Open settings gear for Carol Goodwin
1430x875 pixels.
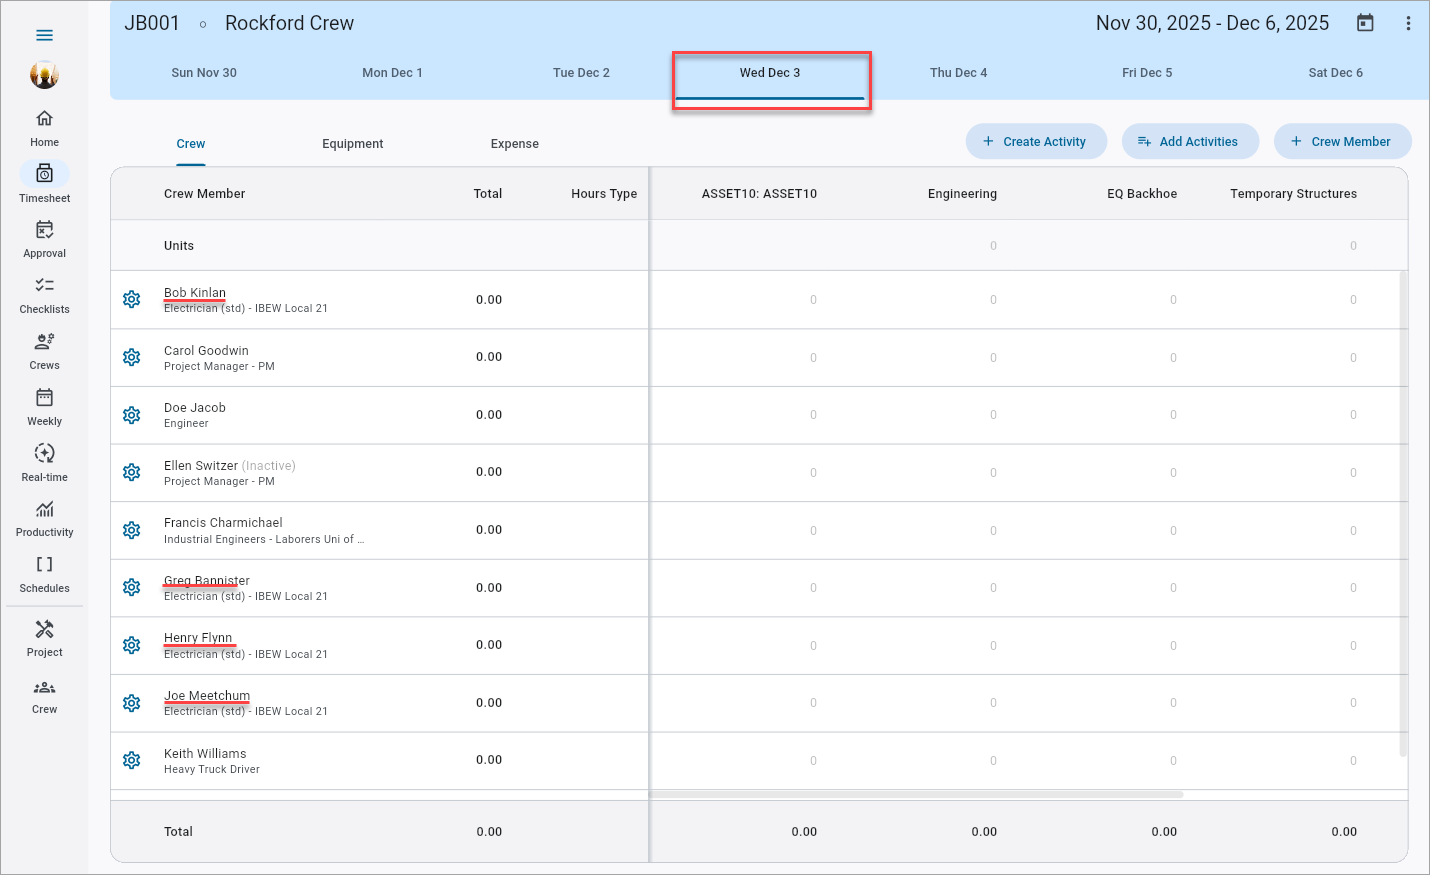pos(131,357)
